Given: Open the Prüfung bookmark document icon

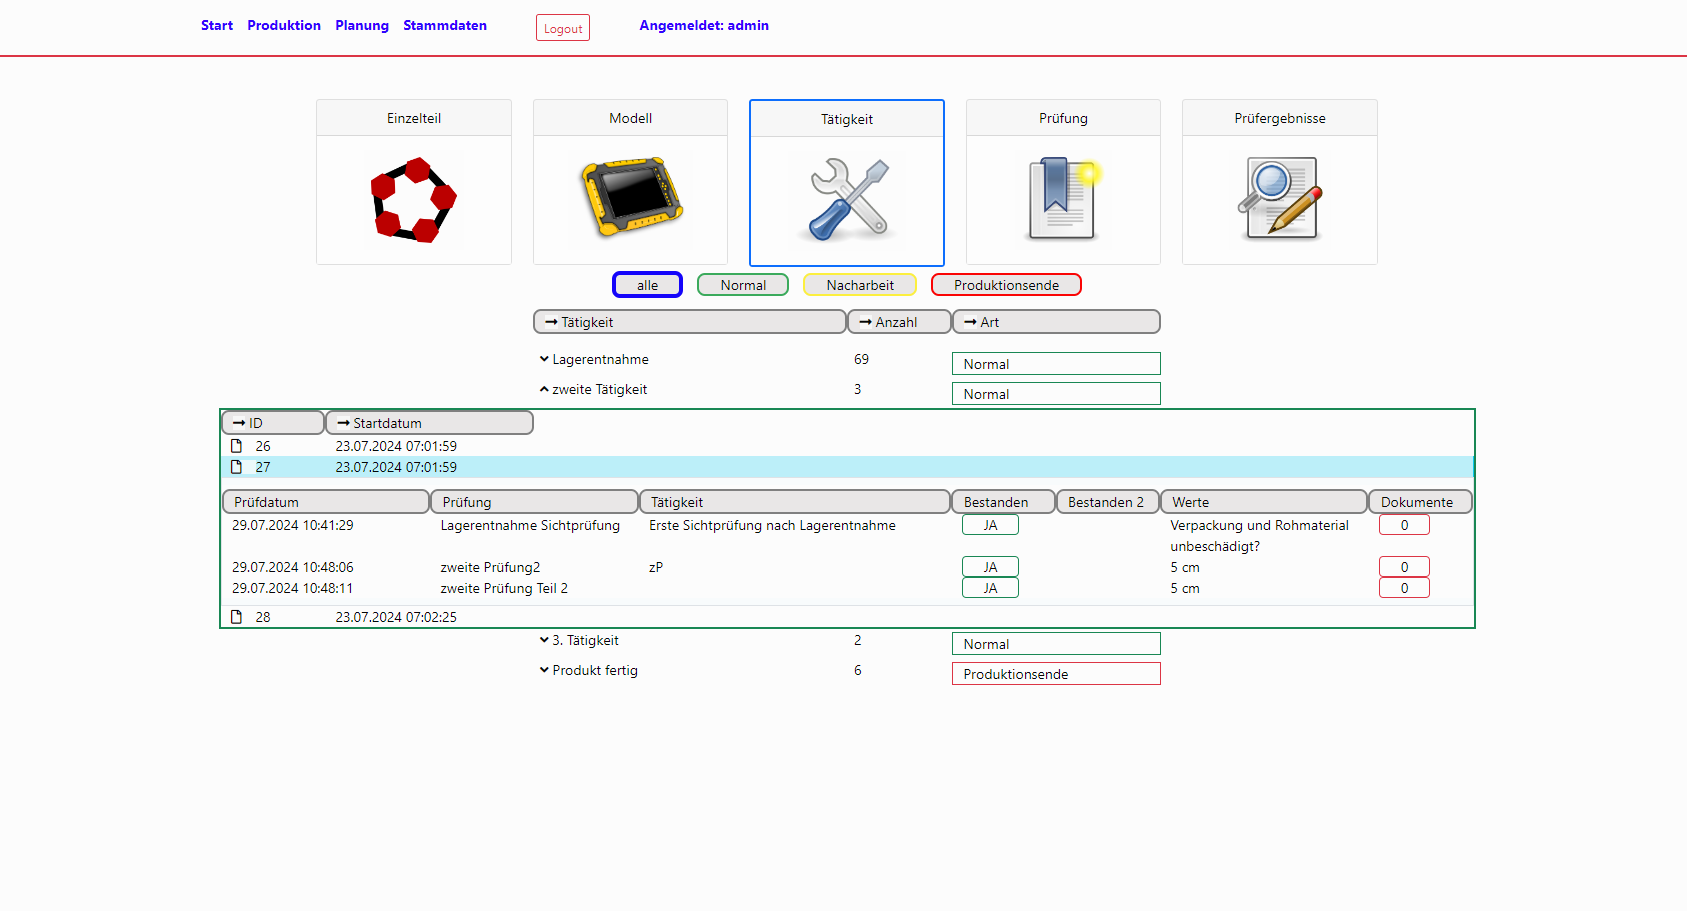Looking at the screenshot, I should (x=1062, y=198).
